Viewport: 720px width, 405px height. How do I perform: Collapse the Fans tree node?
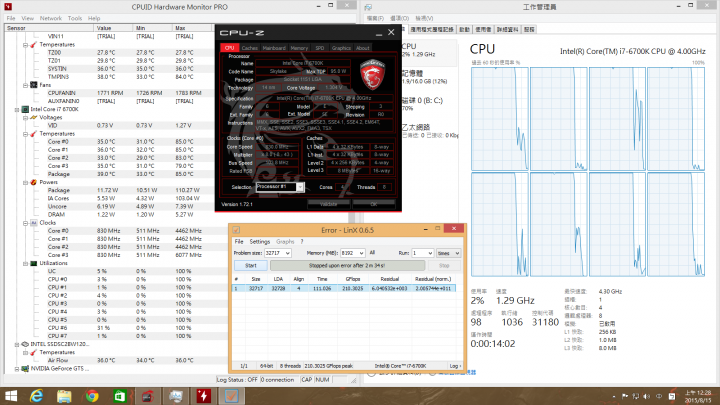point(25,85)
